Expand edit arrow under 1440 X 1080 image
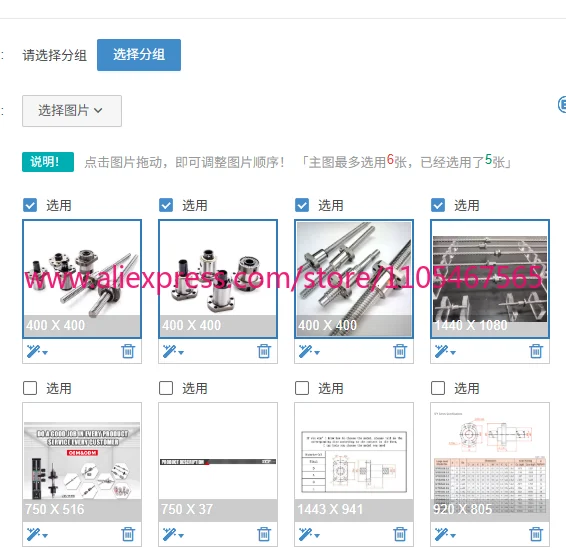The width and height of the screenshot is (566, 553). click(x=453, y=353)
